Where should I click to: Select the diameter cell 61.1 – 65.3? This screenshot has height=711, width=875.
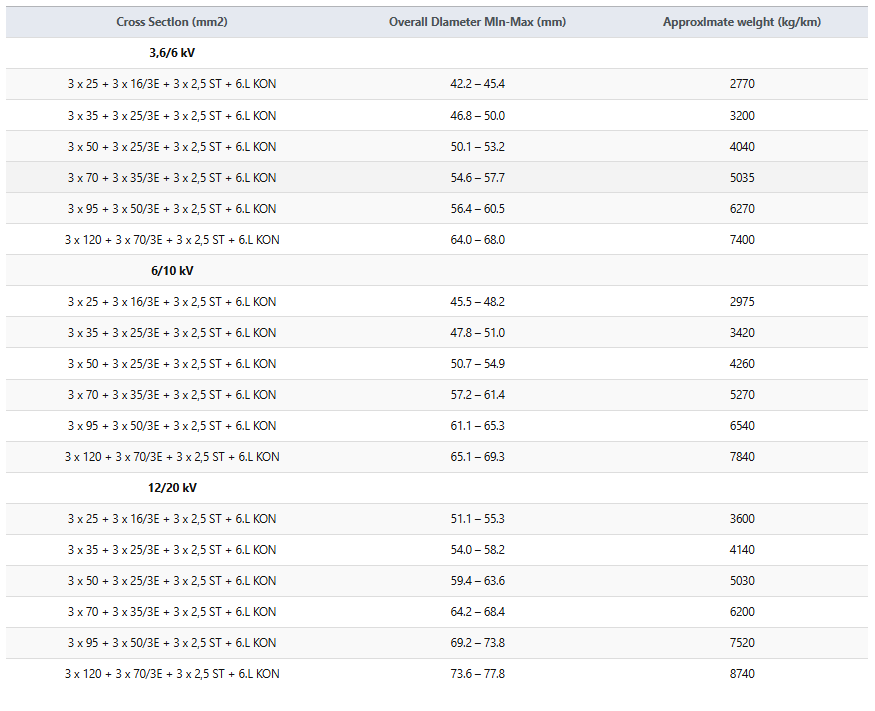tap(478, 426)
